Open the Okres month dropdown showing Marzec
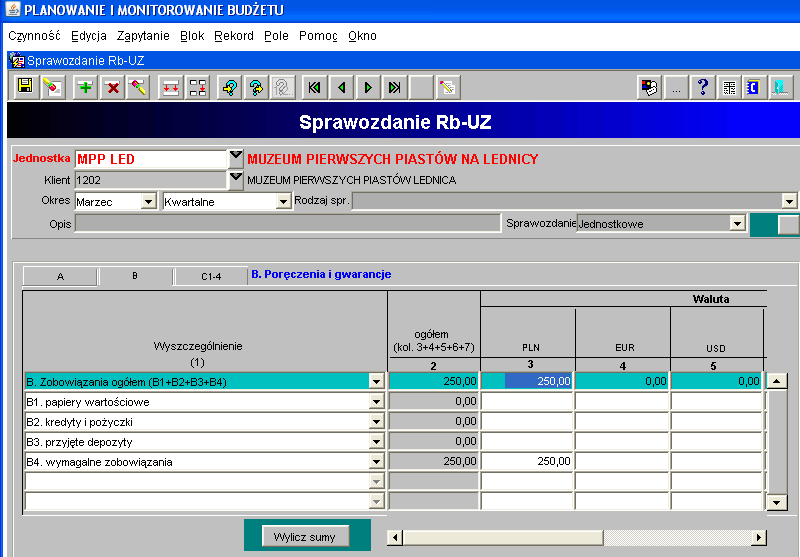The height and width of the screenshot is (557, 800). coord(148,201)
